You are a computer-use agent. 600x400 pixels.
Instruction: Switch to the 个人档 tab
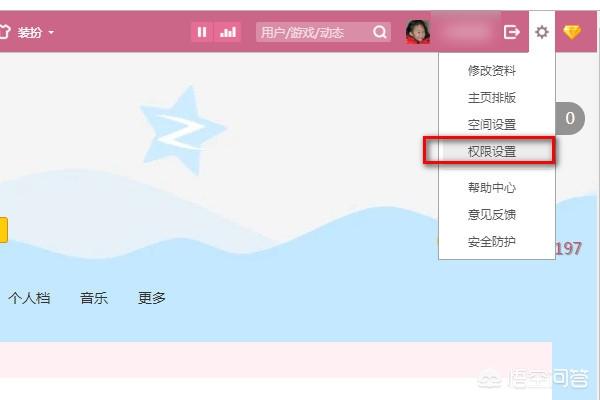29,298
